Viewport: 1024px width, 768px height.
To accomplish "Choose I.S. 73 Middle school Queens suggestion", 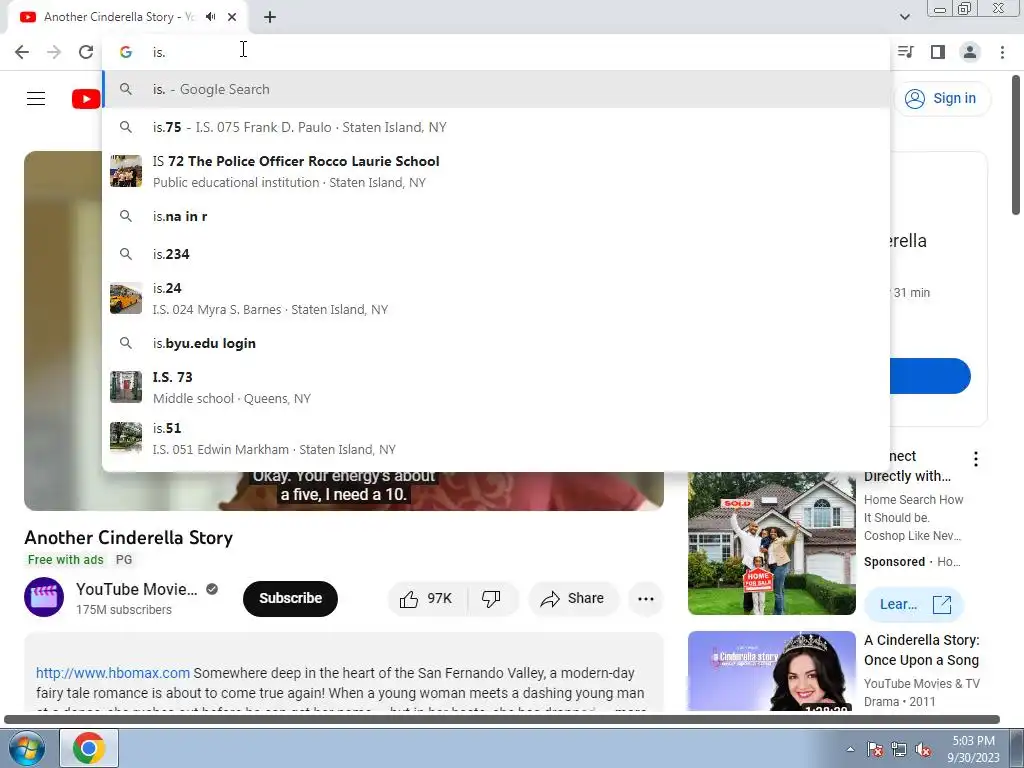I will coord(496,387).
